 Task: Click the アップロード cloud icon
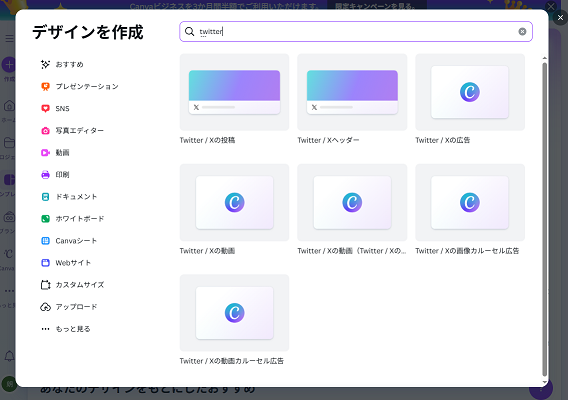click(x=45, y=307)
